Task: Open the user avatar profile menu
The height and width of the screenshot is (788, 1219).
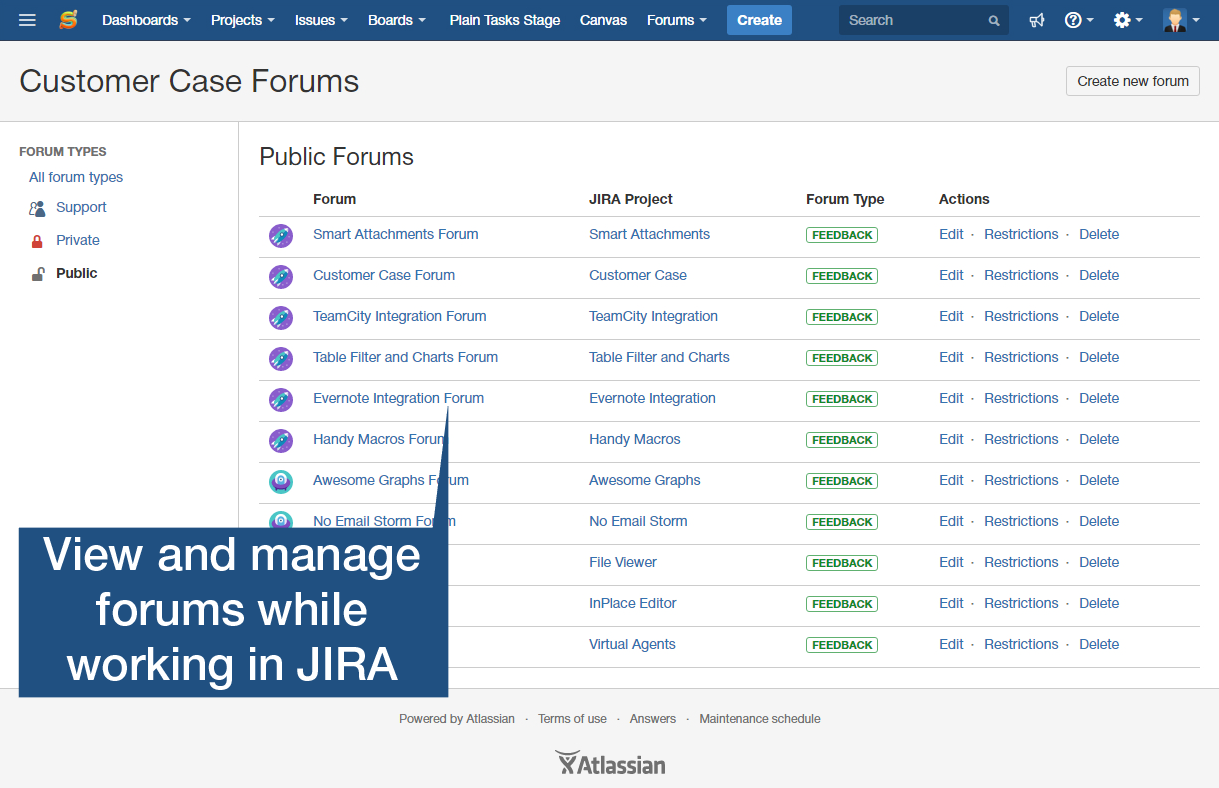Action: [1181, 20]
